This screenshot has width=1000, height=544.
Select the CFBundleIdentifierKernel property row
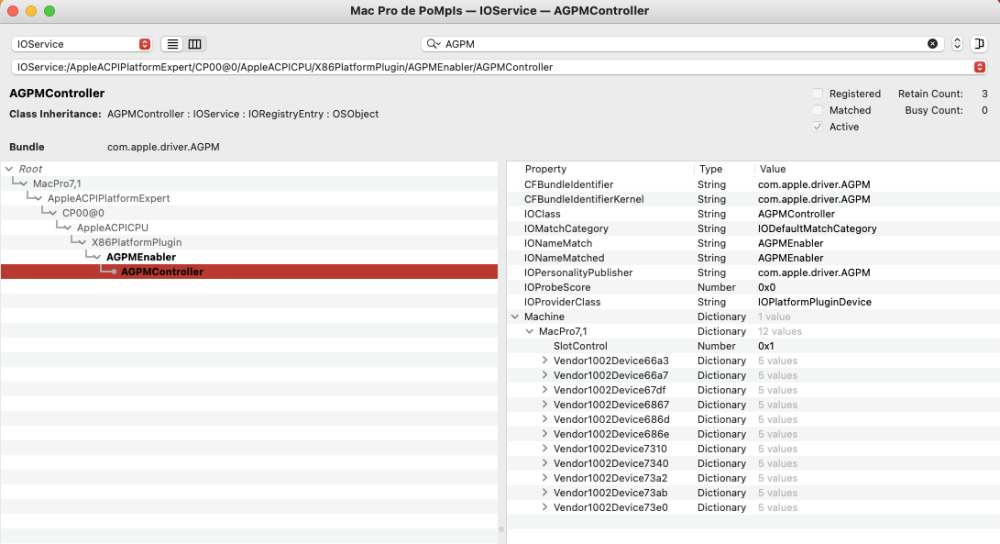753,199
